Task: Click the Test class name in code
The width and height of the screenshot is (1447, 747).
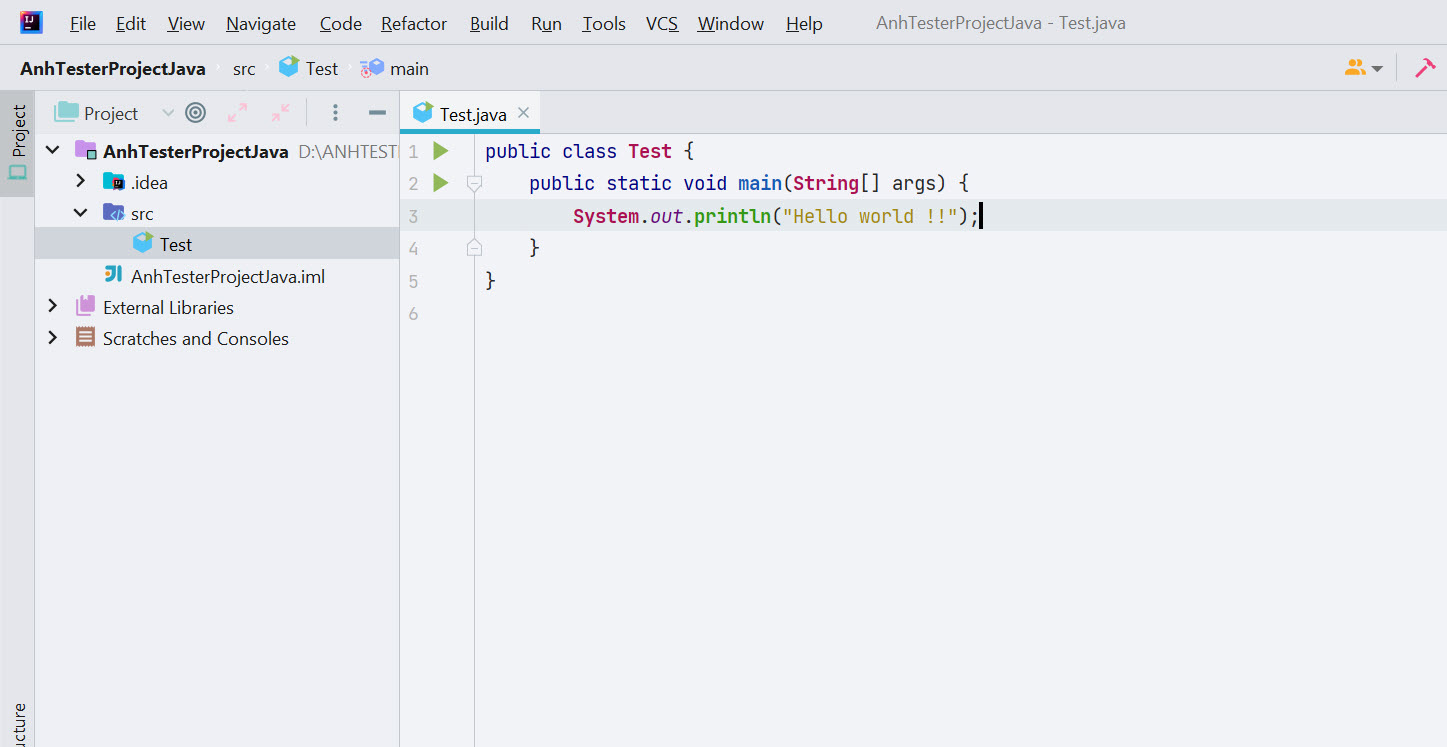Action: (x=650, y=152)
